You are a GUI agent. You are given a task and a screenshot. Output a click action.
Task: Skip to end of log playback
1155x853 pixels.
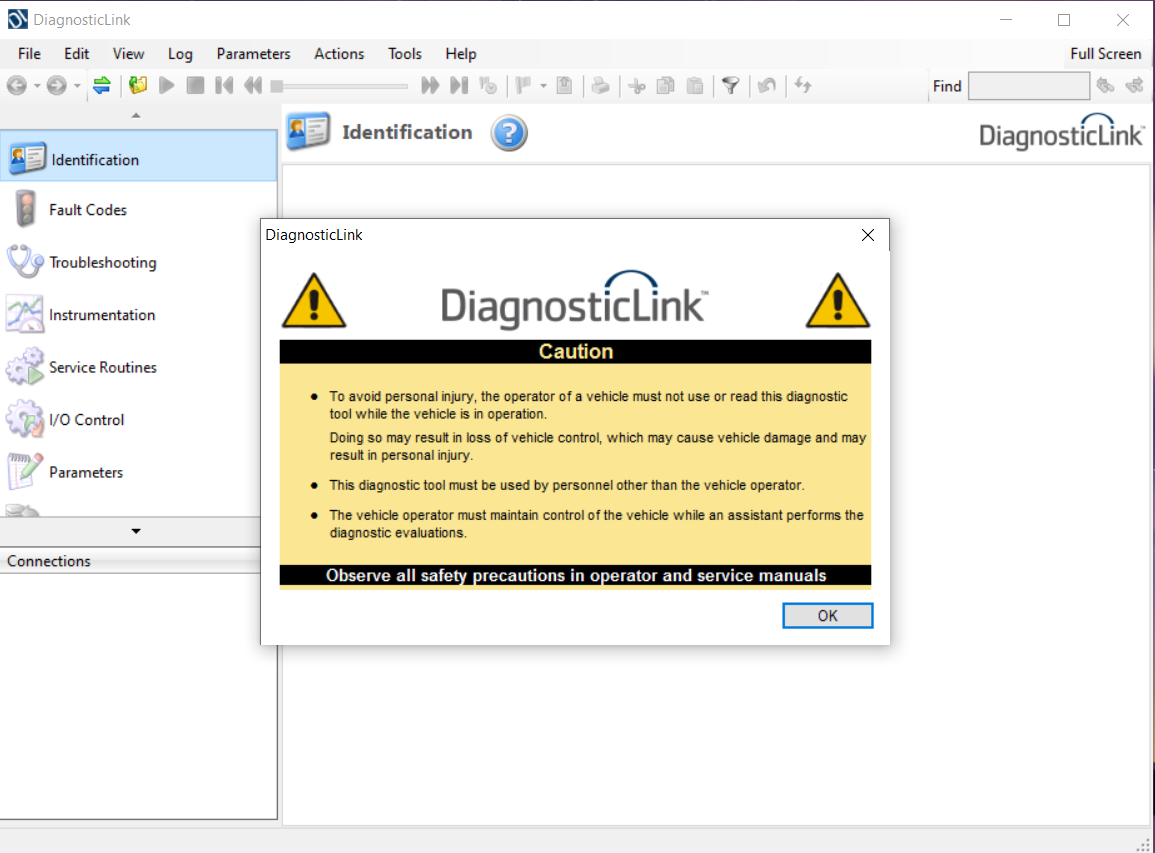coord(459,85)
